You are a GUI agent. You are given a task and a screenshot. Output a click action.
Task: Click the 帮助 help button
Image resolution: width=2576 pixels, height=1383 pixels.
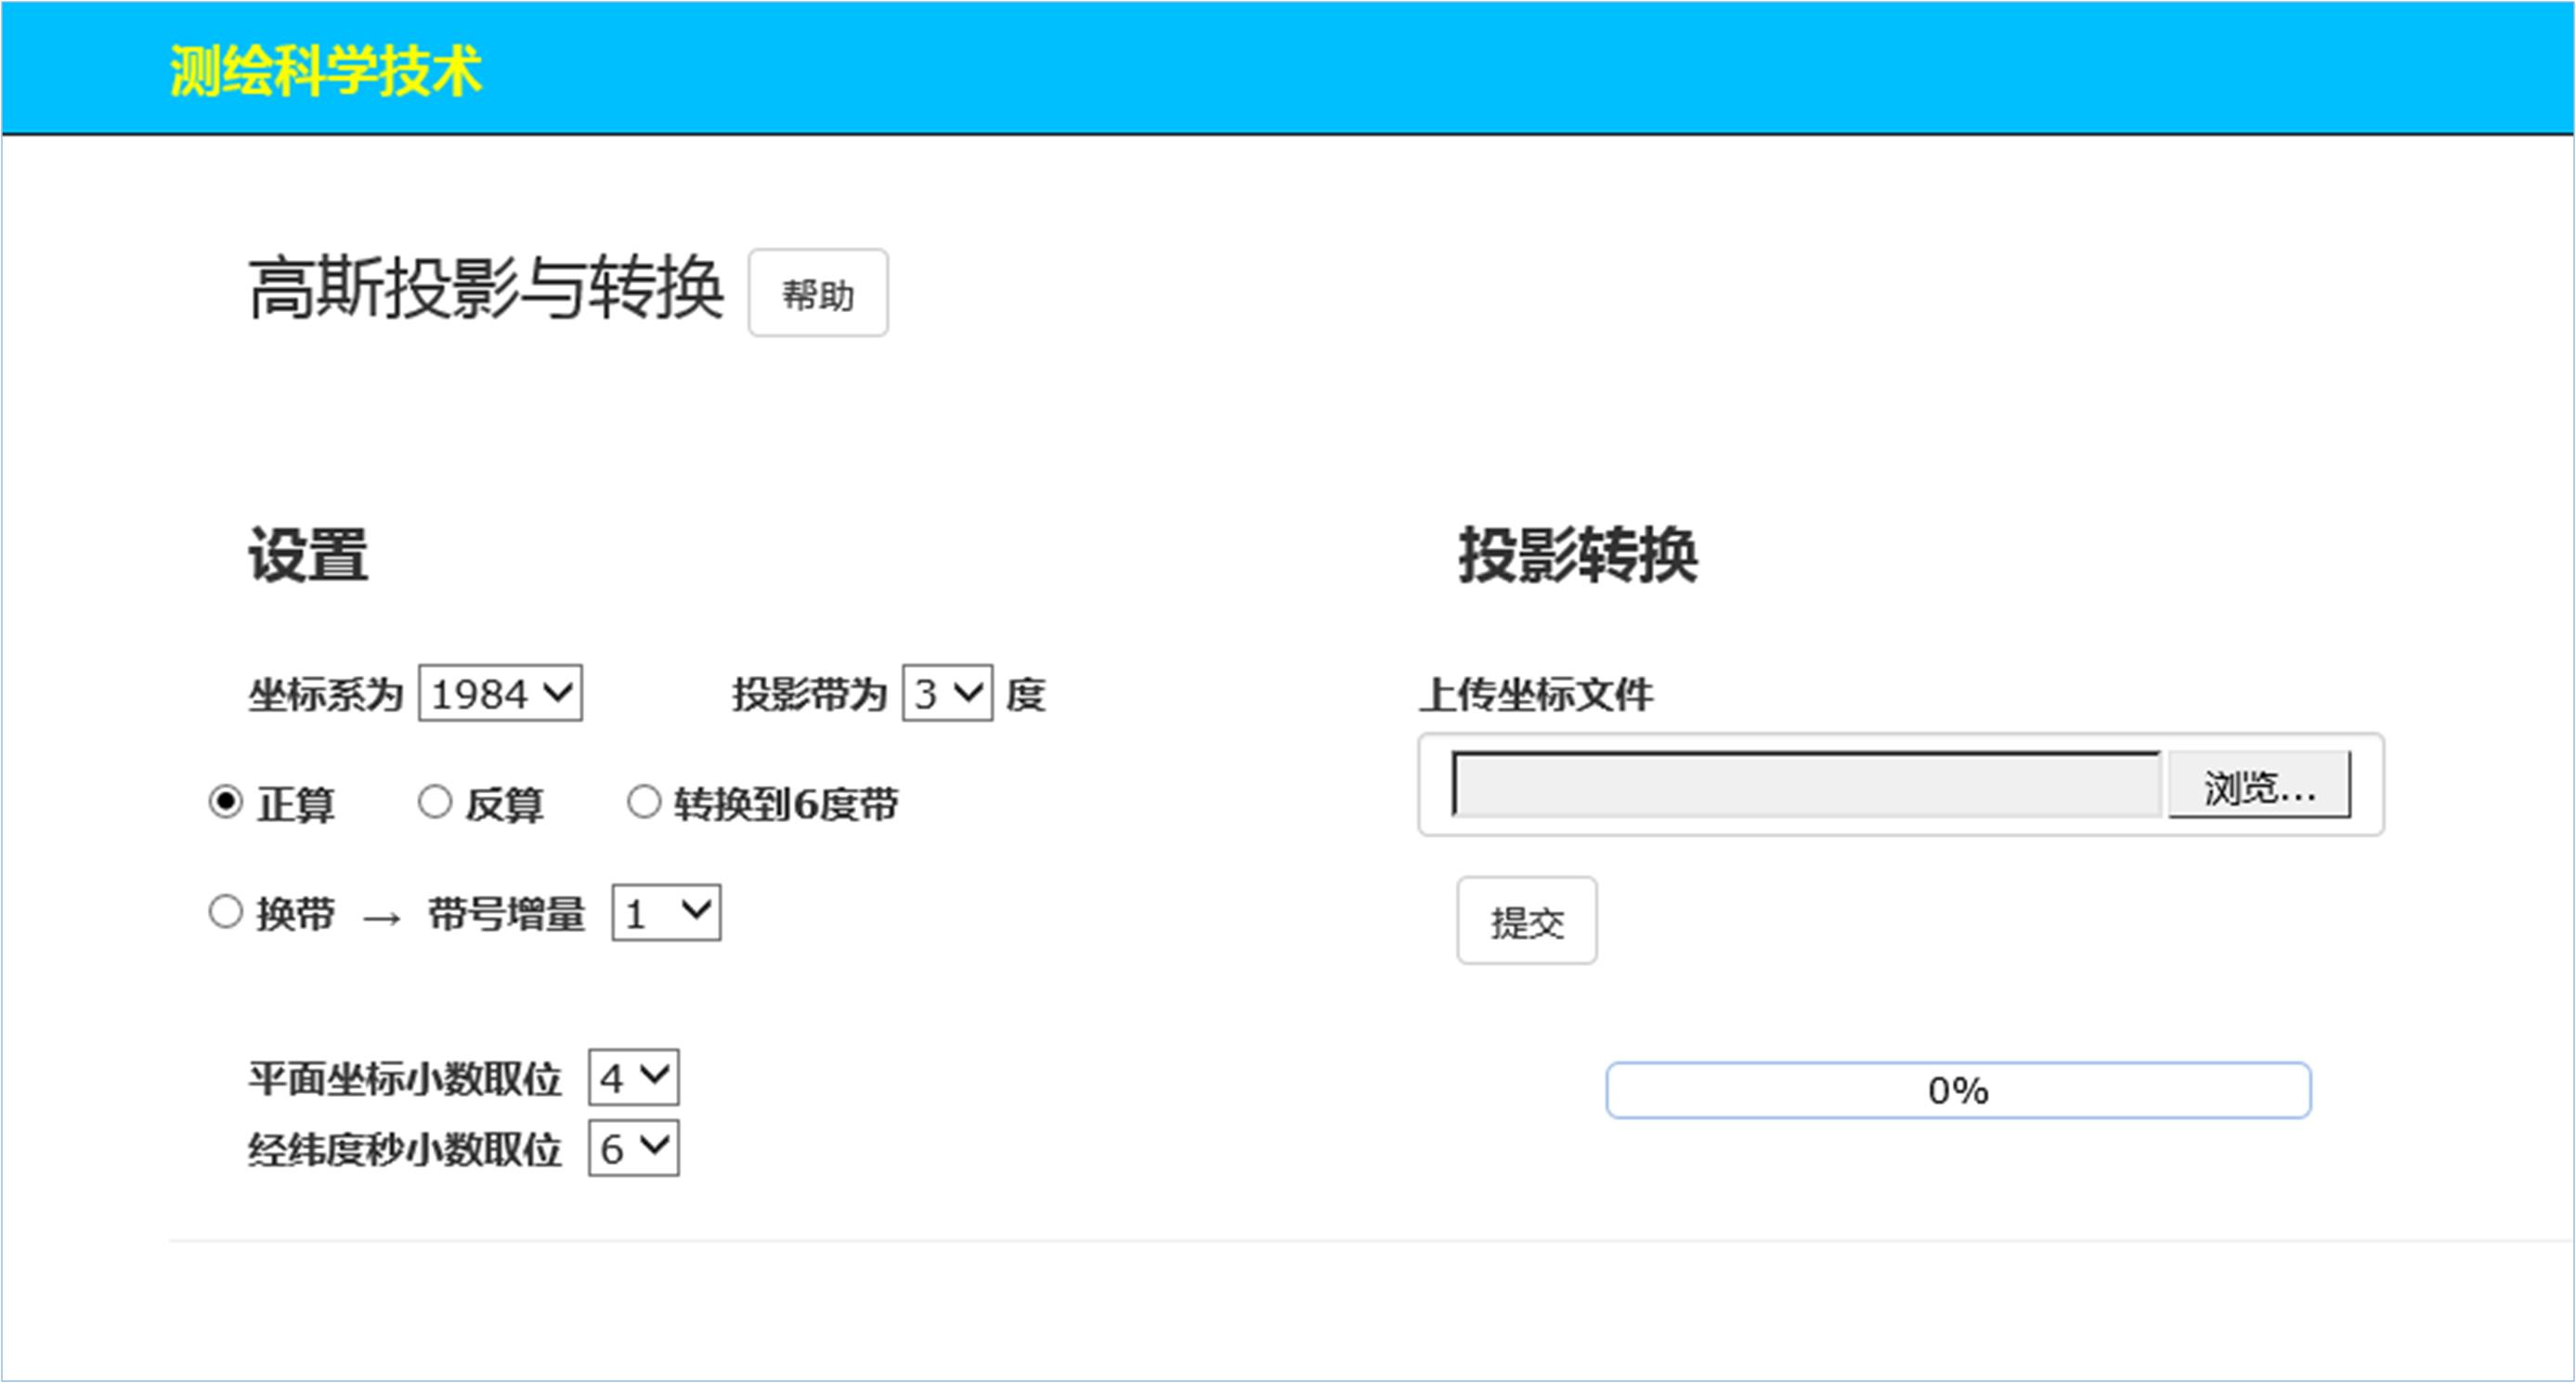[817, 294]
